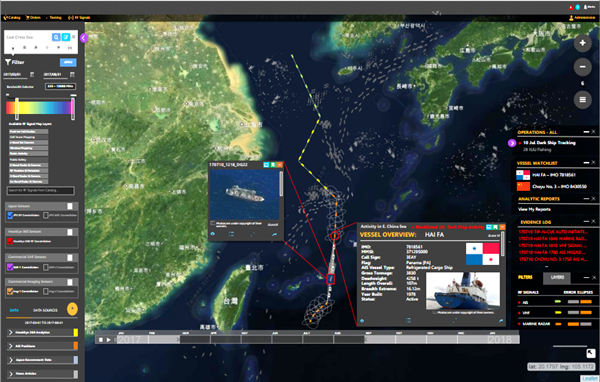600x382 pixels.
Task: Click the timeline play button
Action: pos(109,340)
